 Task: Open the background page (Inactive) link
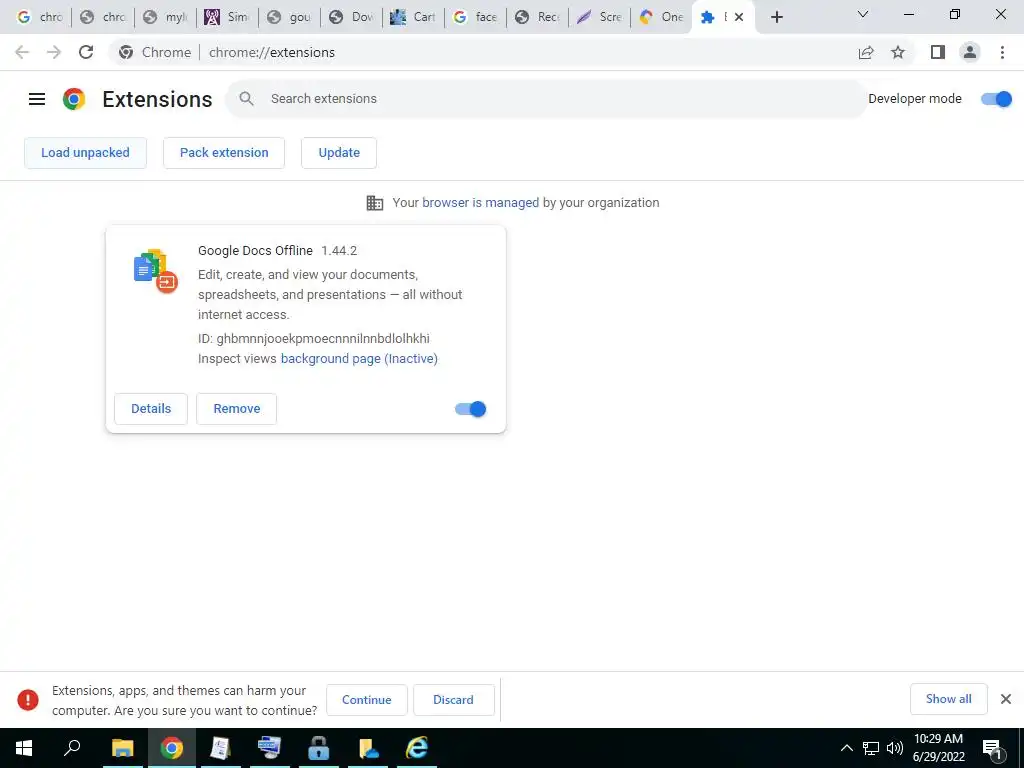pyautogui.click(x=359, y=359)
